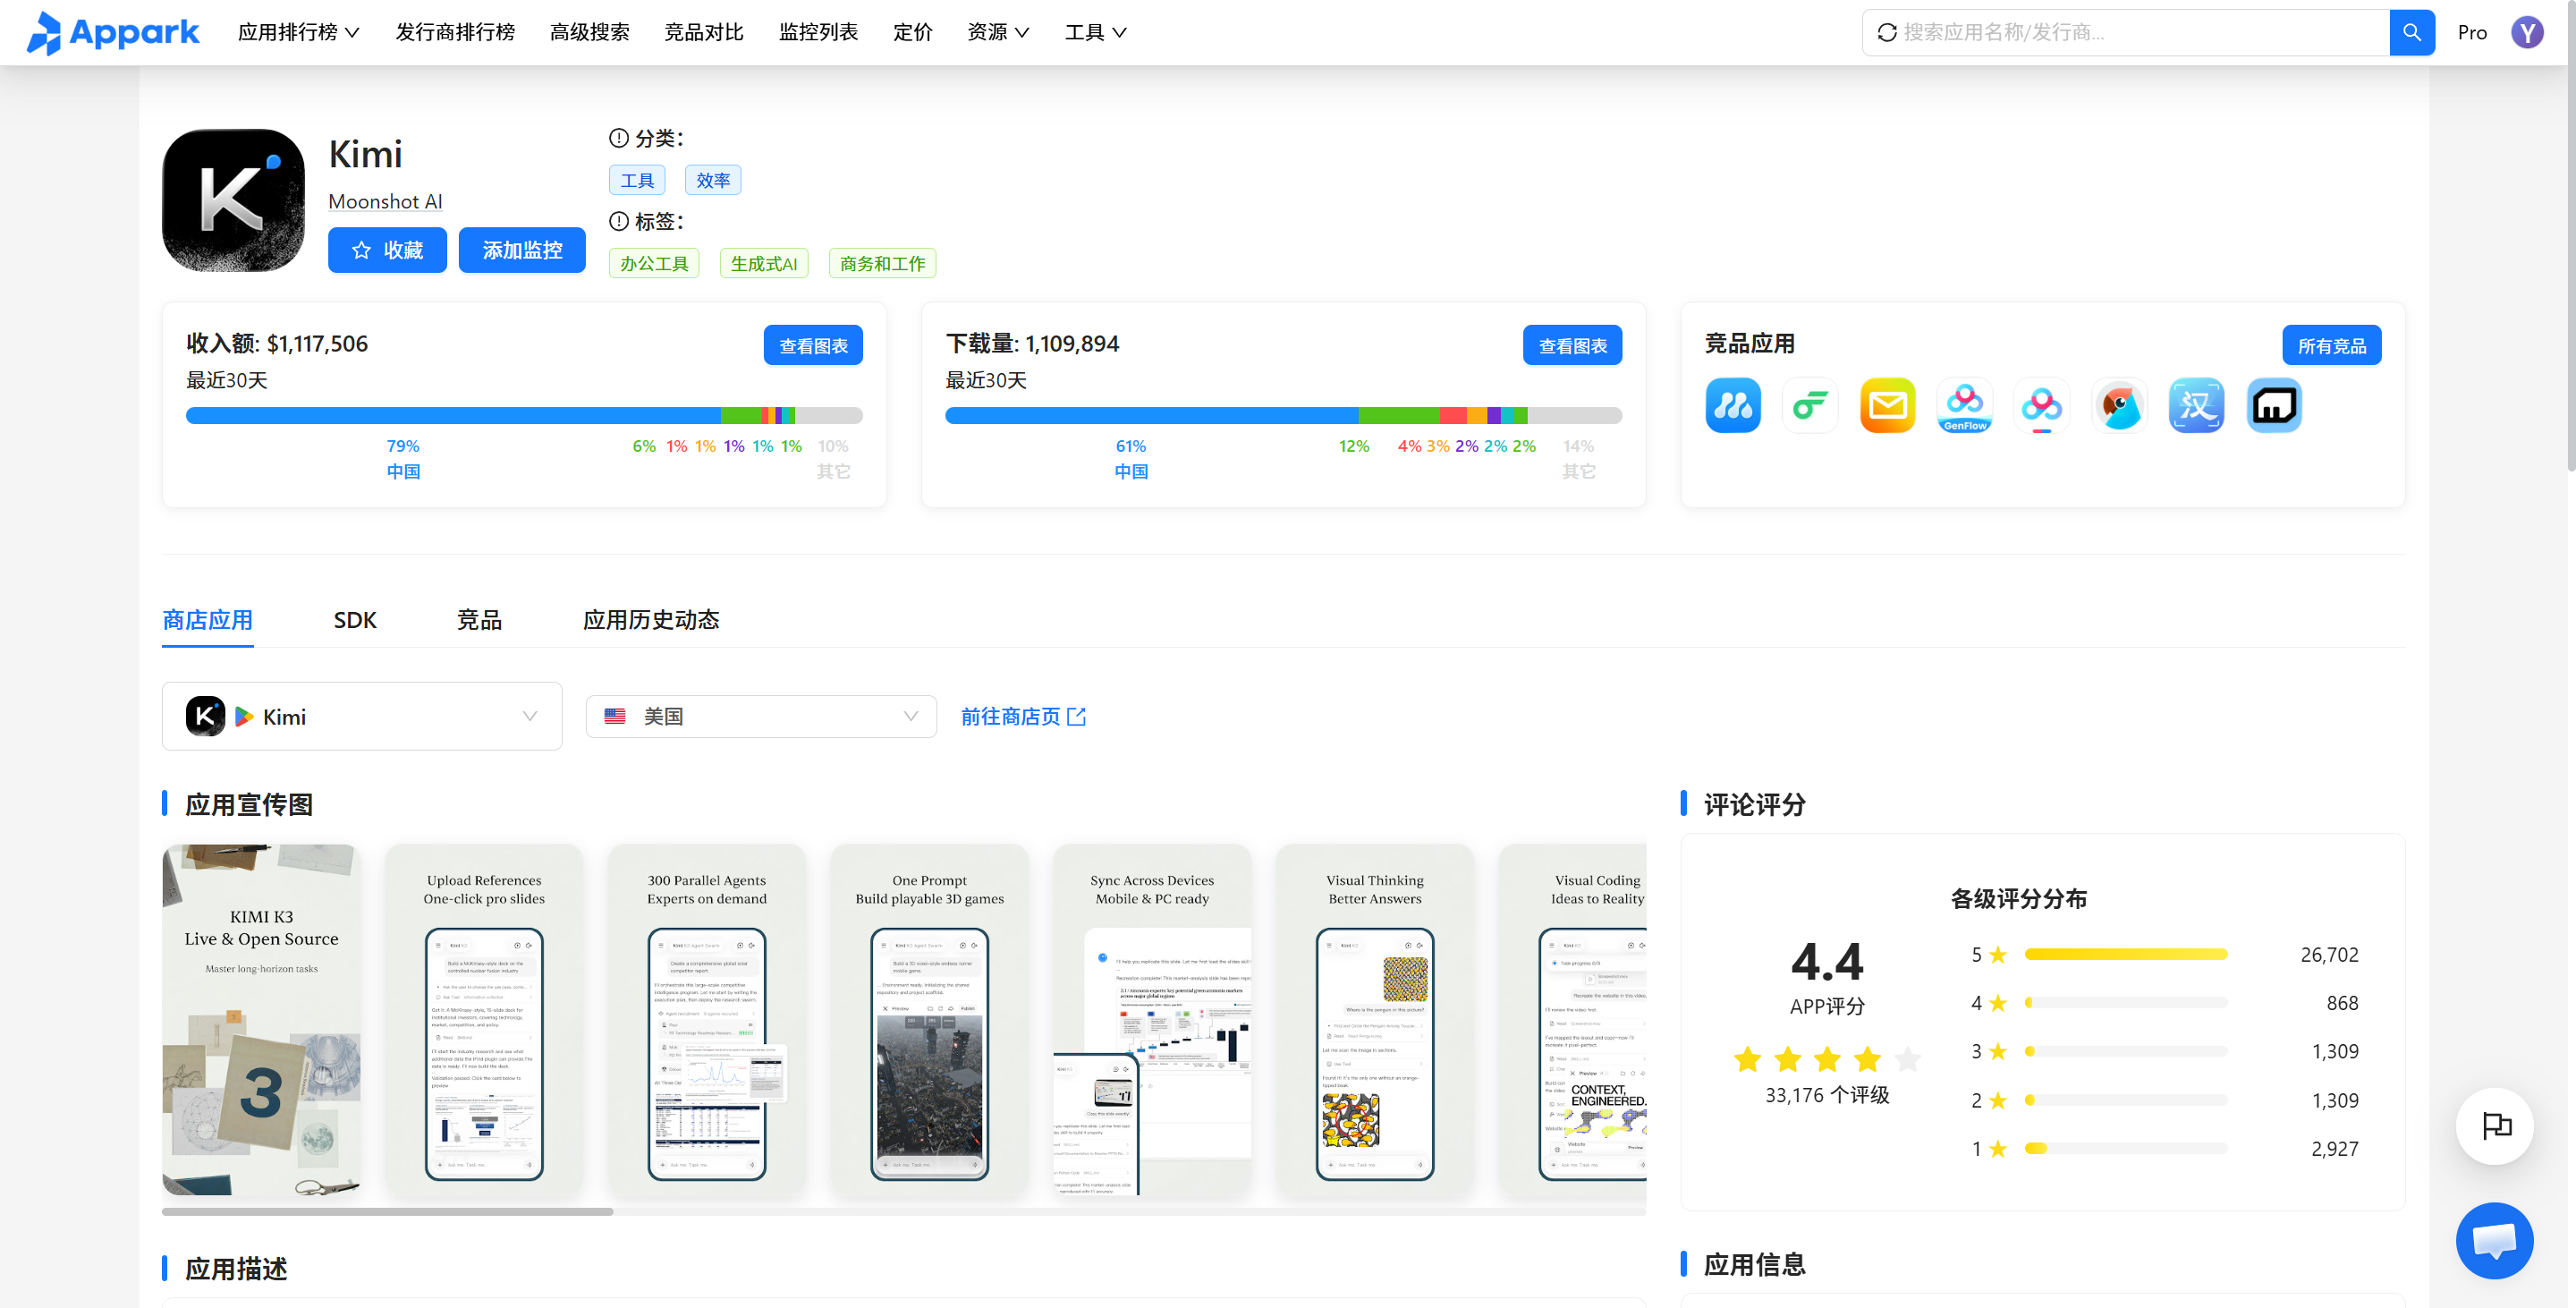
Task: Open 竞品对比 page
Action: pyautogui.click(x=704, y=33)
